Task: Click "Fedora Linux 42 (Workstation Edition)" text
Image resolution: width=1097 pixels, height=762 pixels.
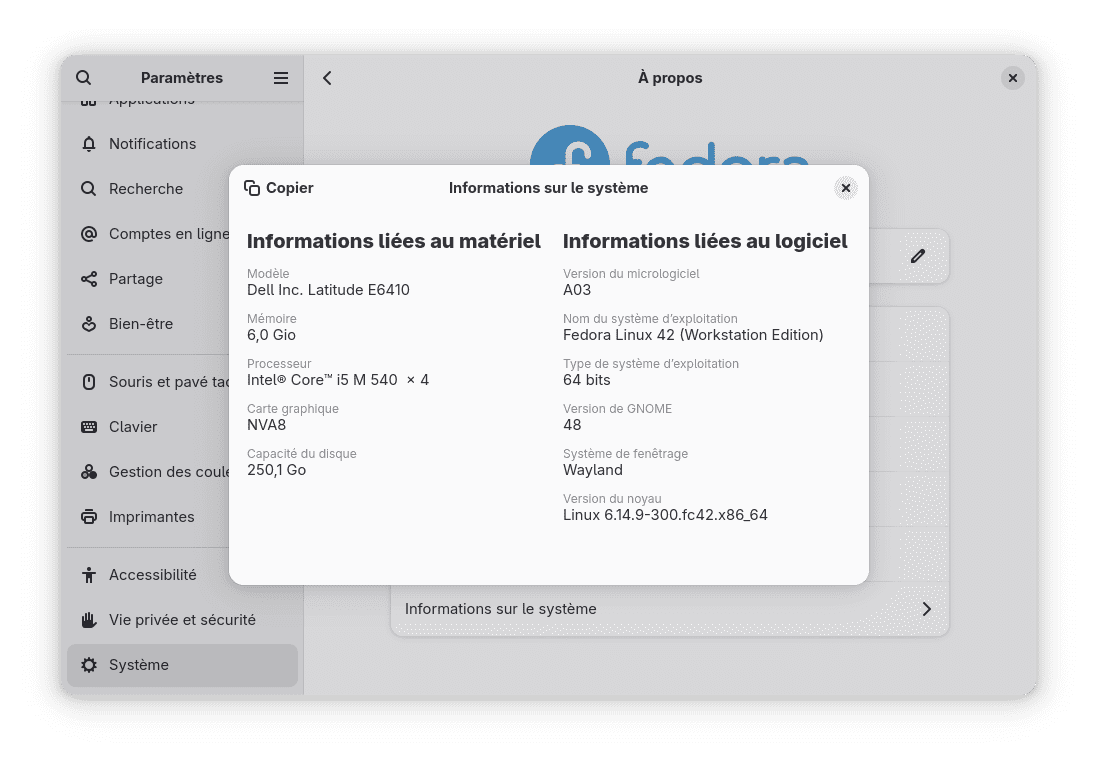Action: coord(693,334)
